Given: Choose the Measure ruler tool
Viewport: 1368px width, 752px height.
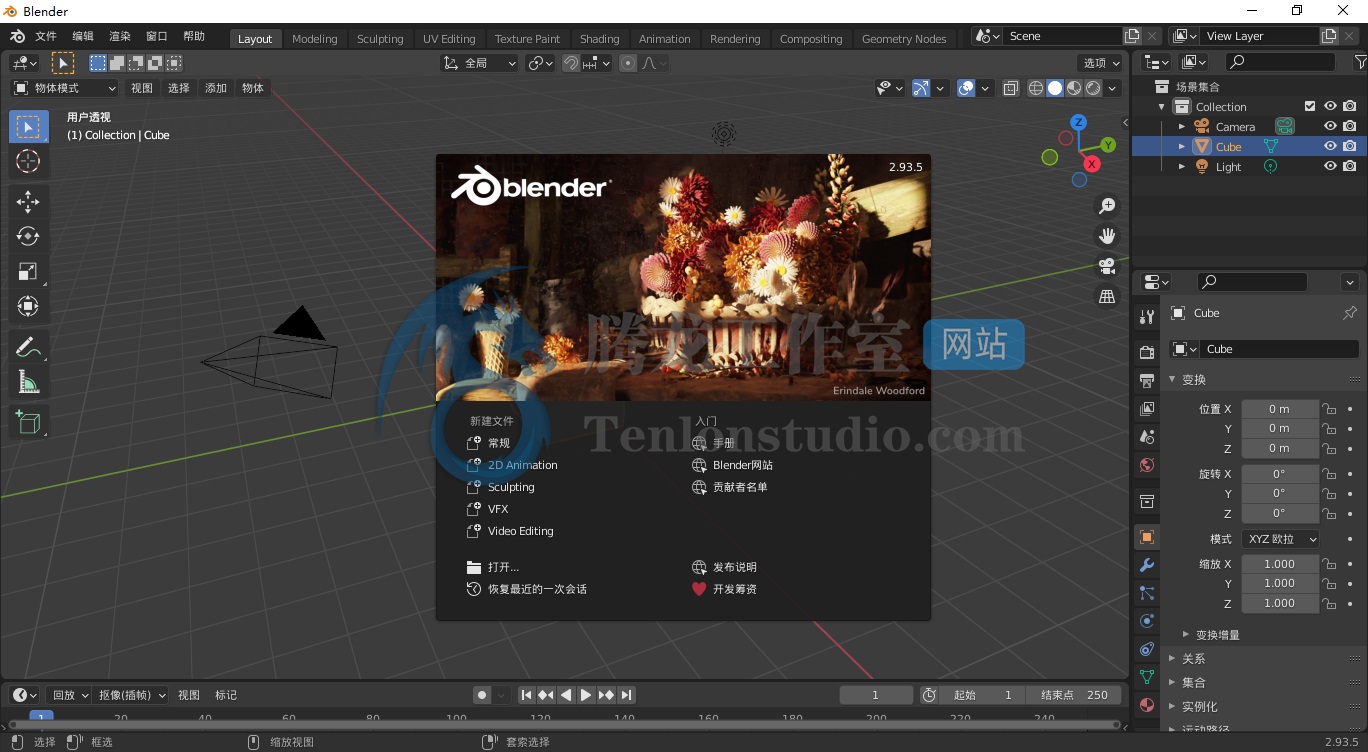Looking at the screenshot, I should [x=28, y=382].
